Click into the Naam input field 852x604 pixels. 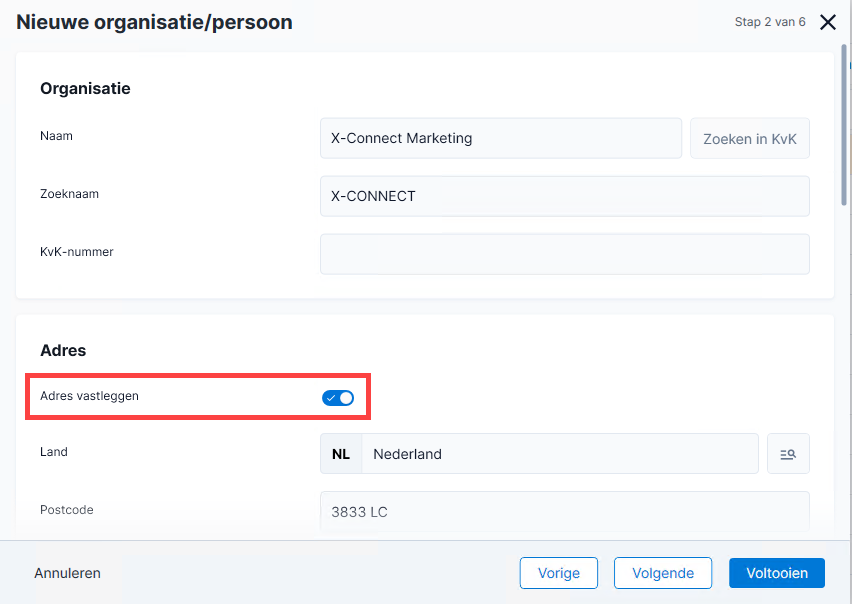click(x=500, y=139)
